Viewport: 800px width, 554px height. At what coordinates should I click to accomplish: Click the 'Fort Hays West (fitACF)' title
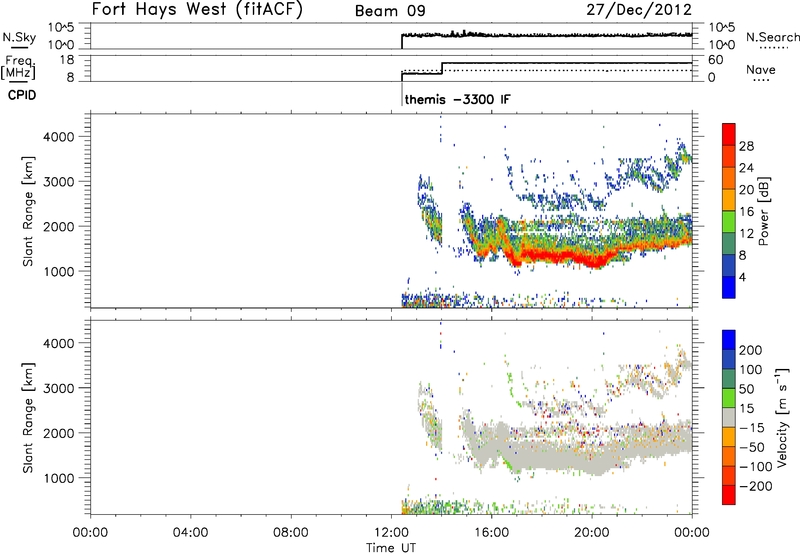(197, 10)
